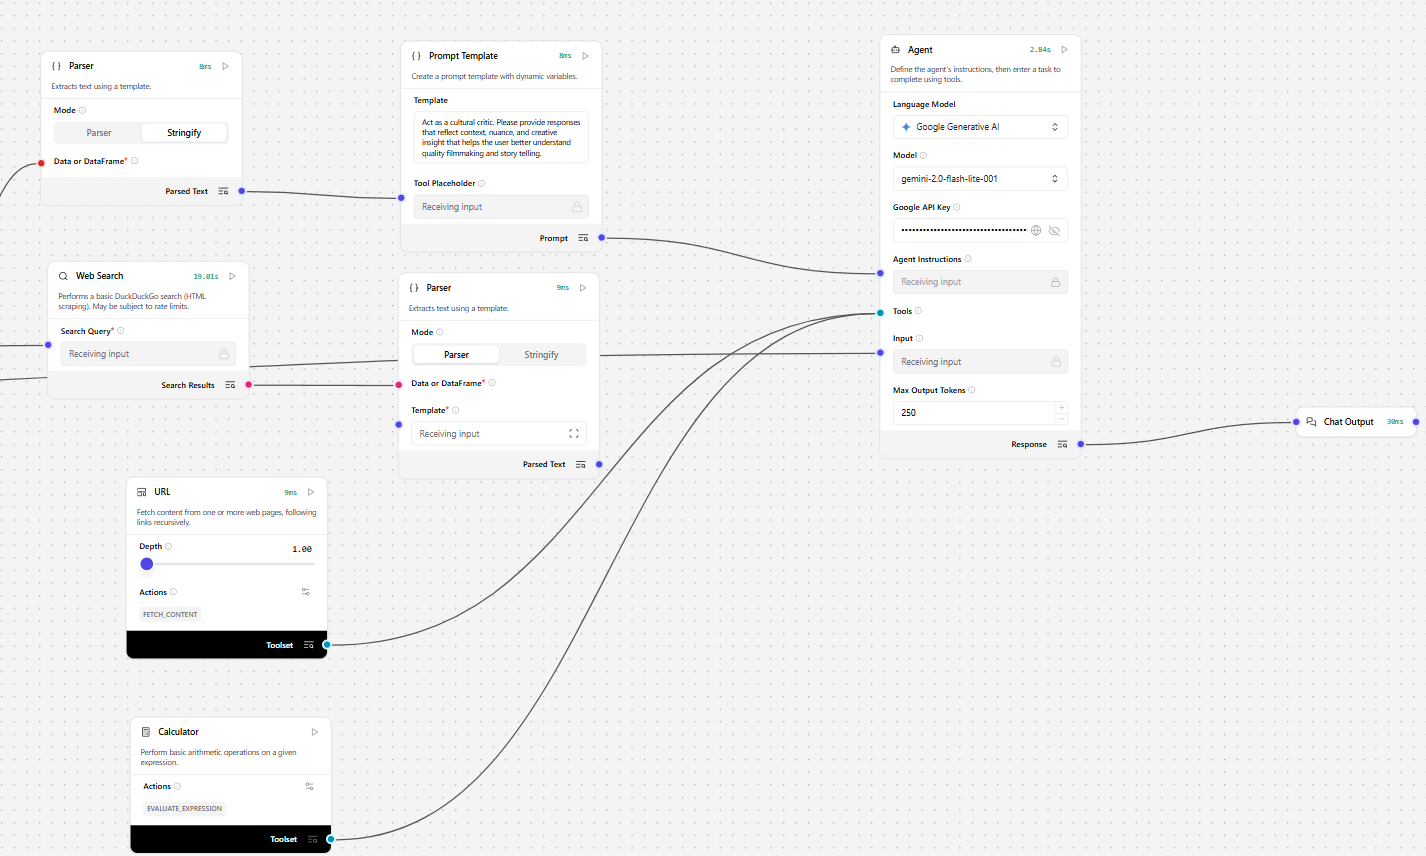
Task: Click the play icon on Calculator node
Action: click(x=315, y=732)
